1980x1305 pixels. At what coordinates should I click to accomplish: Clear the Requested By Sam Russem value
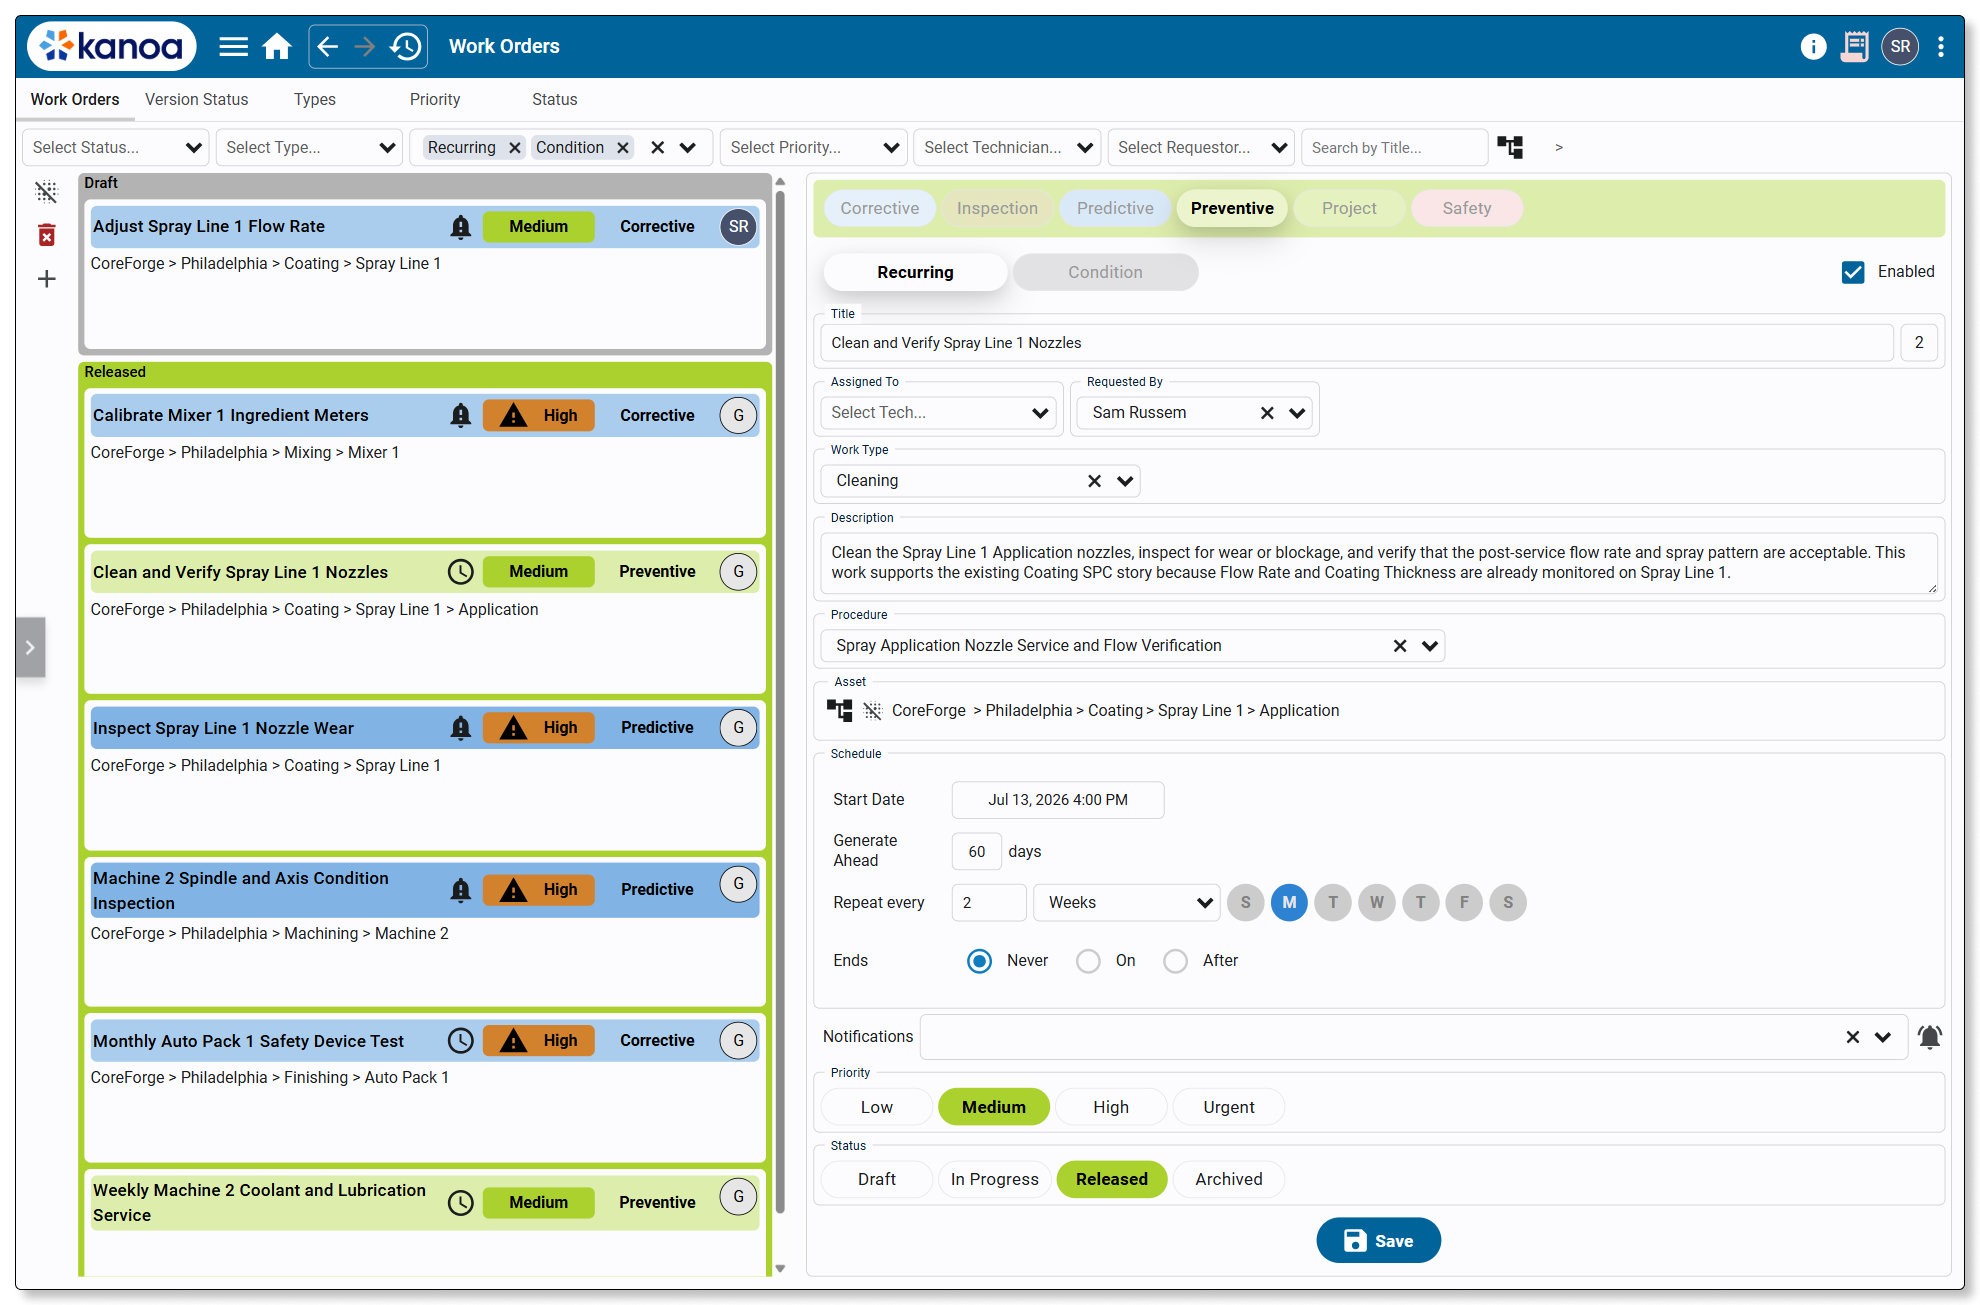coord(1267,413)
